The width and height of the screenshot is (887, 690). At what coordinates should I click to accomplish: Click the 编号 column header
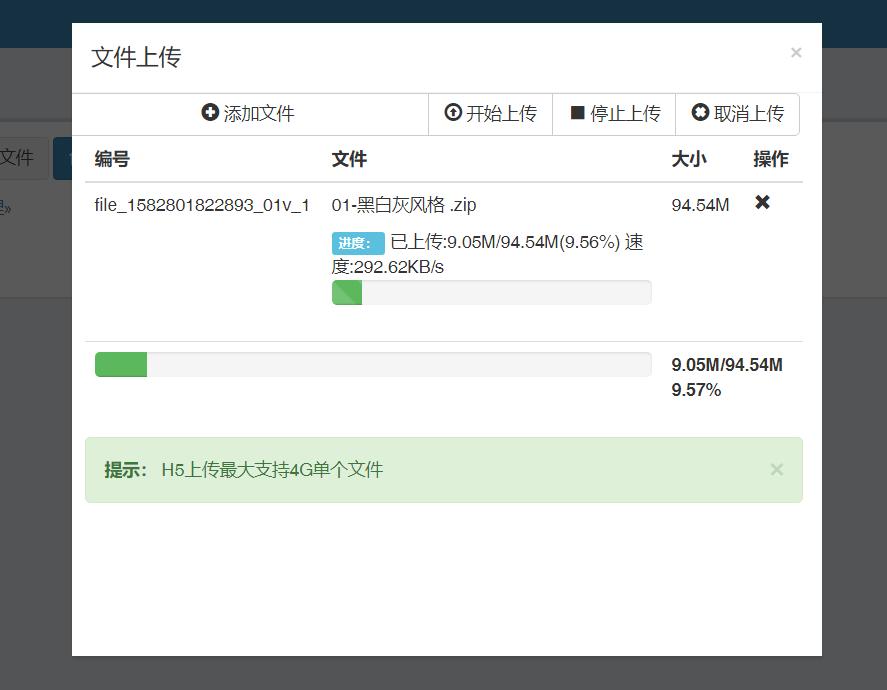(x=111, y=158)
